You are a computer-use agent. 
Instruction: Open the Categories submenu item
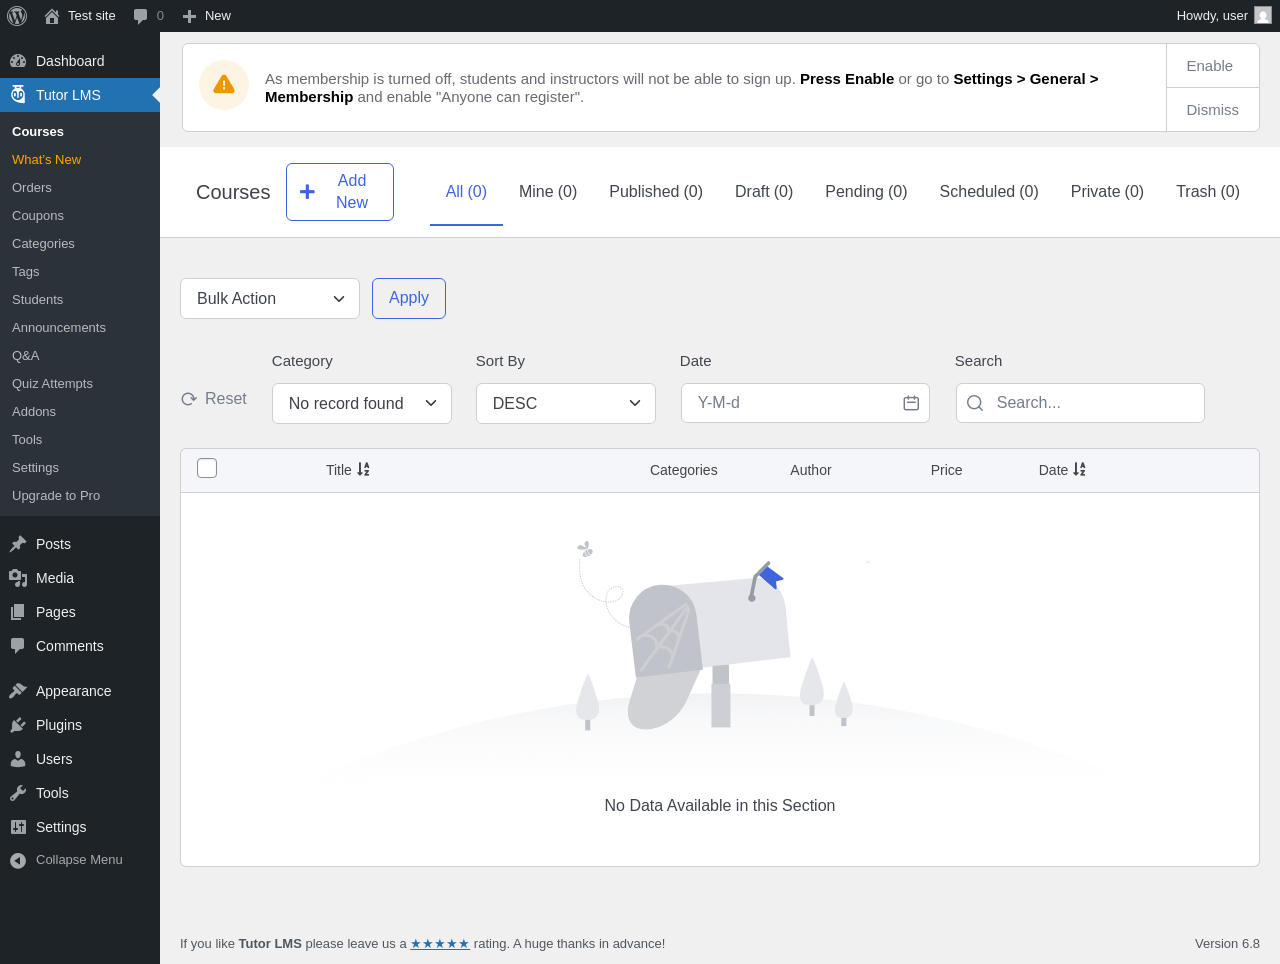coord(43,244)
